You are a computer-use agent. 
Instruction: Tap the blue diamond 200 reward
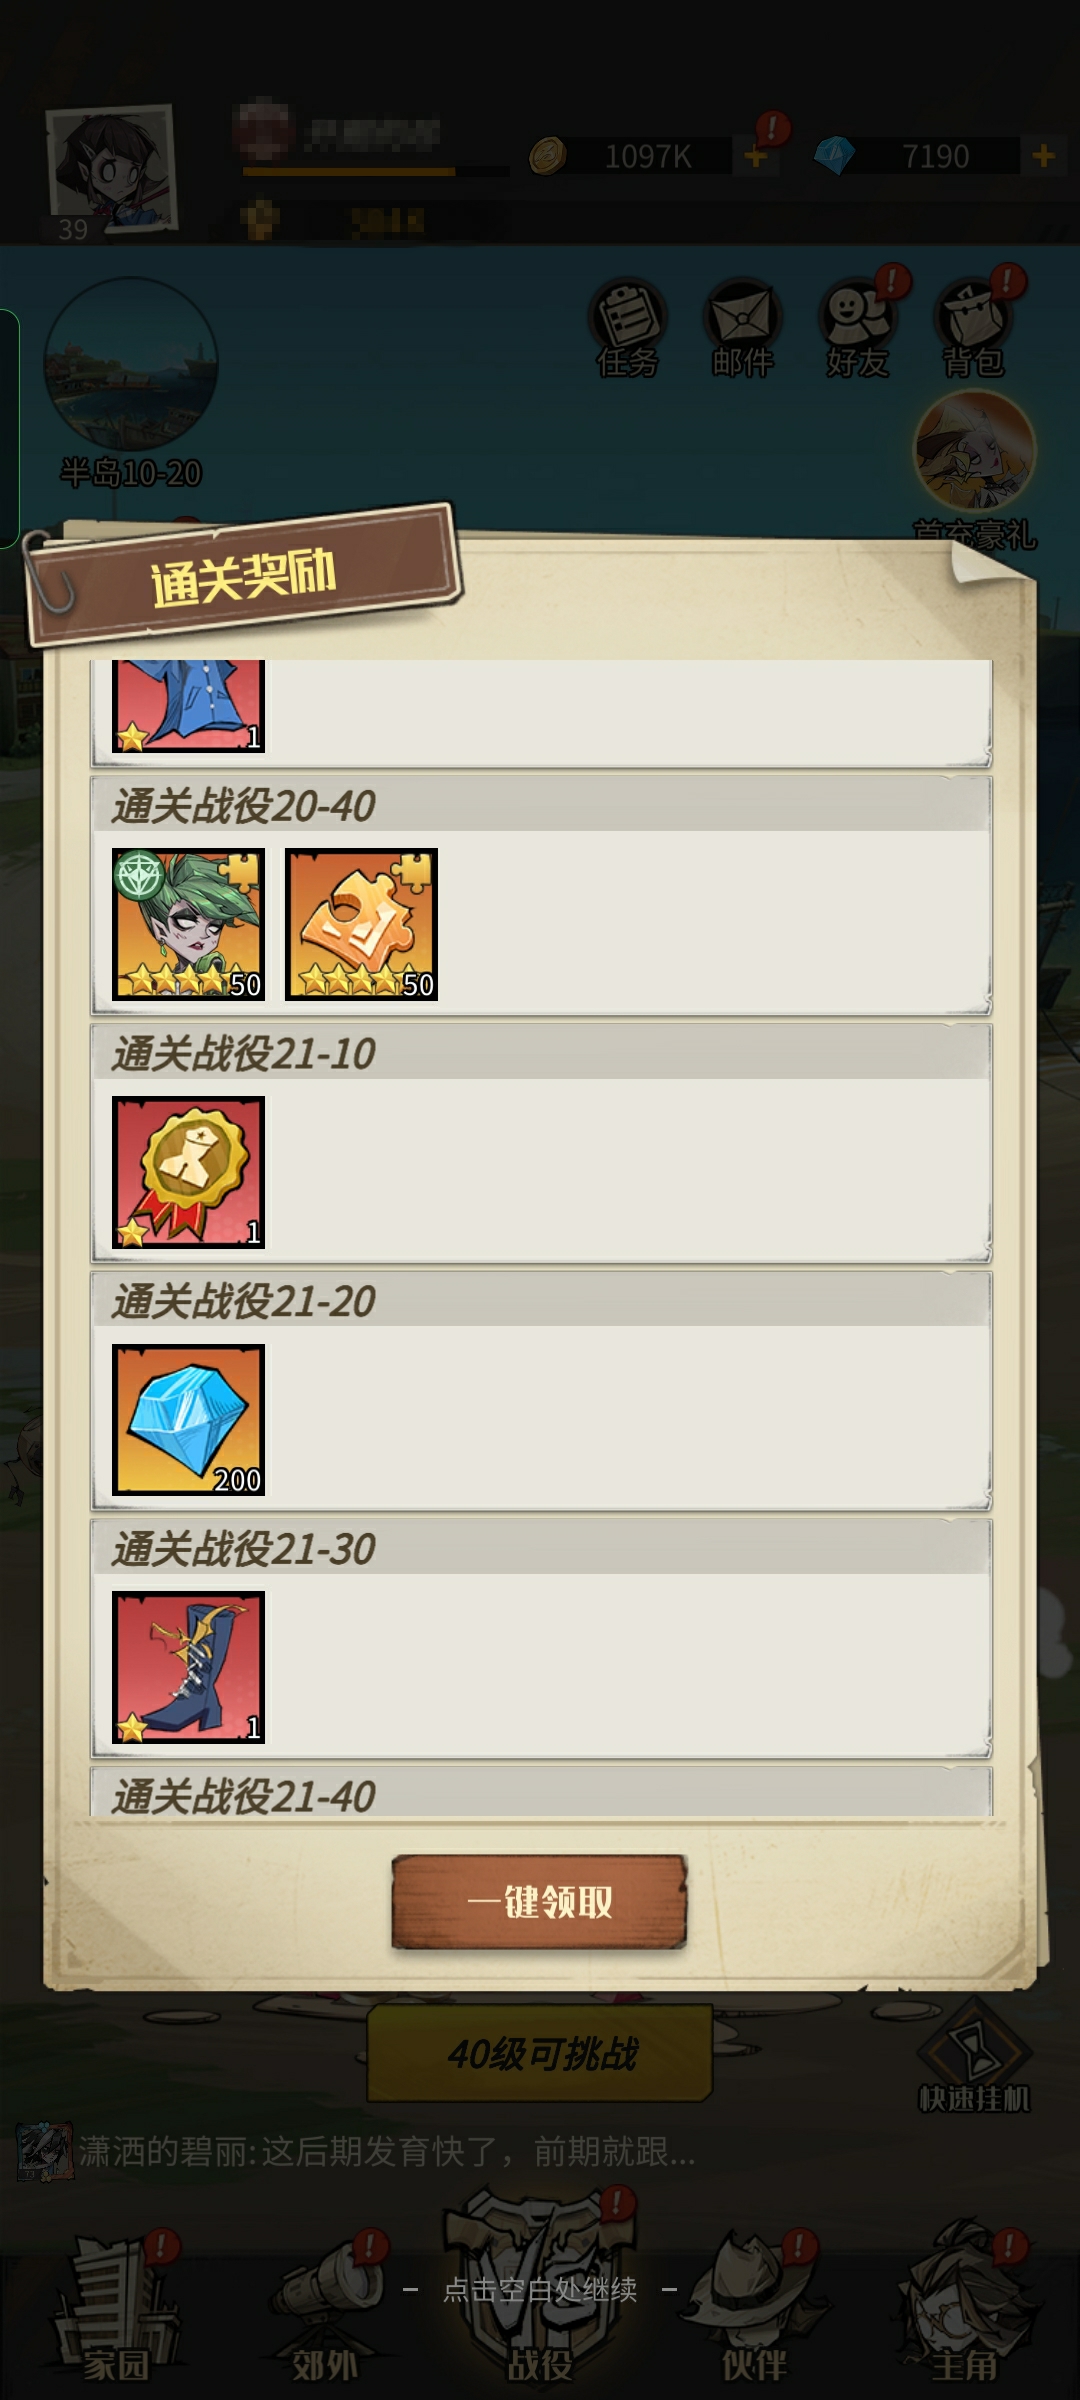pos(188,1420)
